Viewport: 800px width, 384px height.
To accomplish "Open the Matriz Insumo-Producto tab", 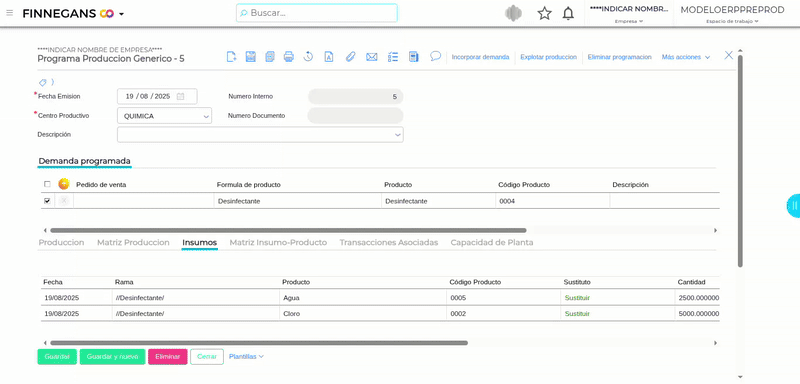I will (278, 243).
